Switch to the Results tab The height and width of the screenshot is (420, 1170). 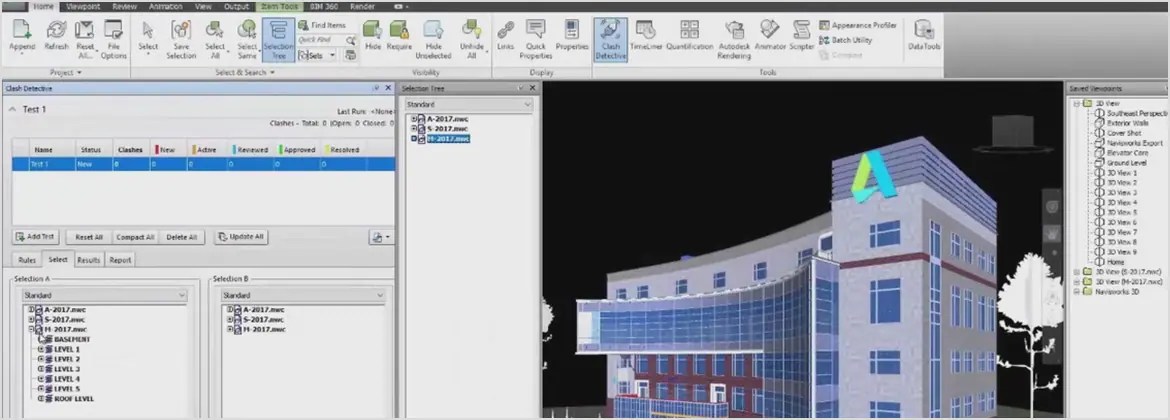tap(89, 260)
